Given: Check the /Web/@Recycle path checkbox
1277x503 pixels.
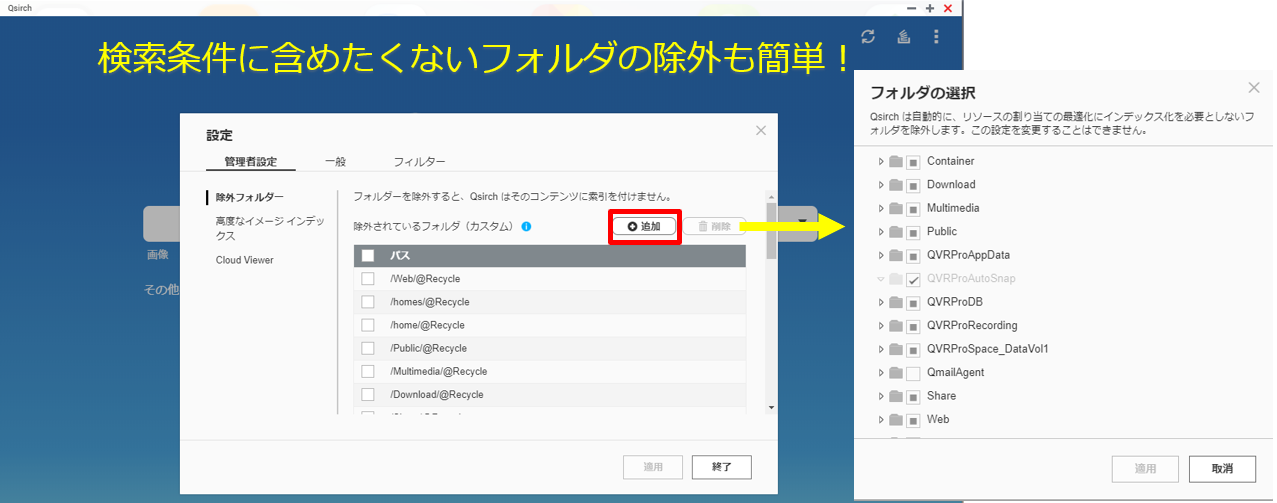Looking at the screenshot, I should 368,279.
